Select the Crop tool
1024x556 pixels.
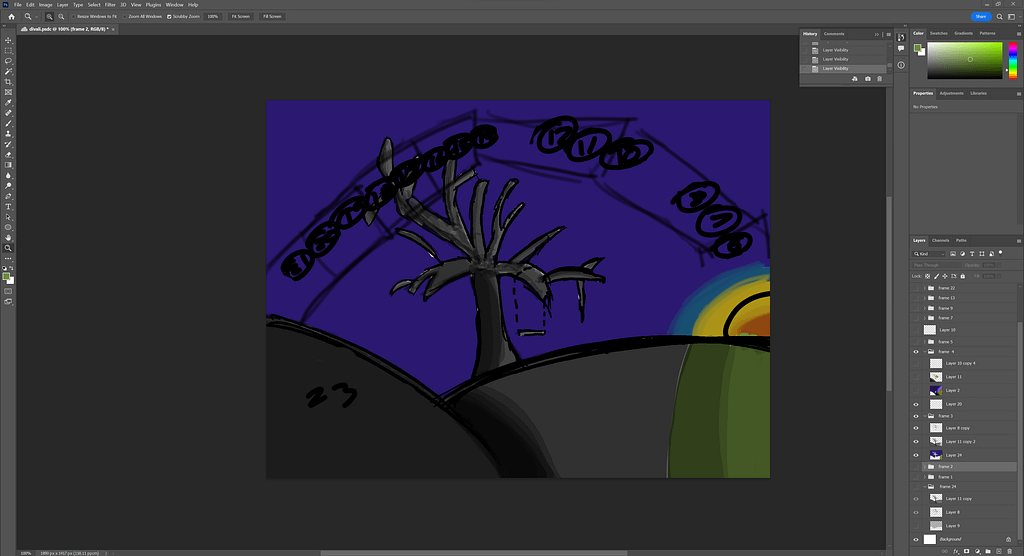coord(8,82)
